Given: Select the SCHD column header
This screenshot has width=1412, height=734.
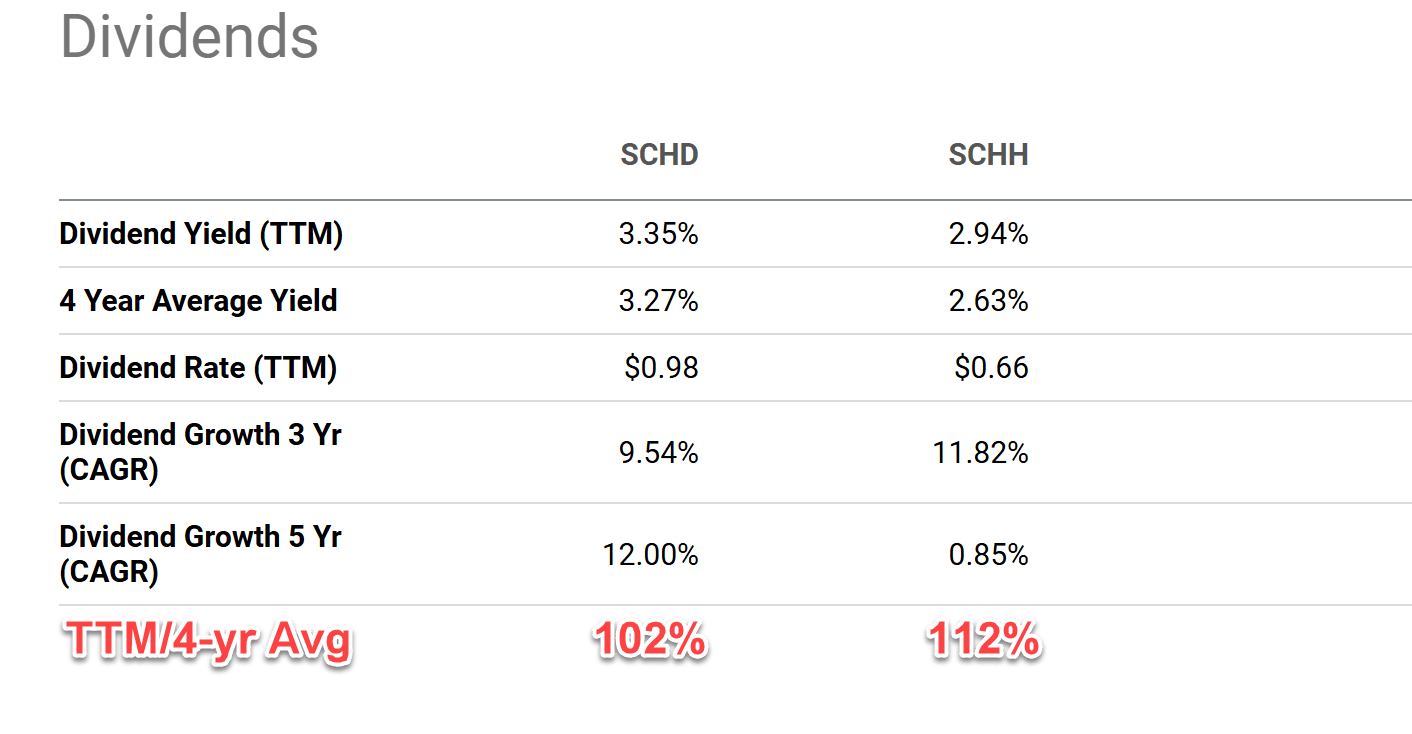Looking at the screenshot, I should tap(659, 155).
